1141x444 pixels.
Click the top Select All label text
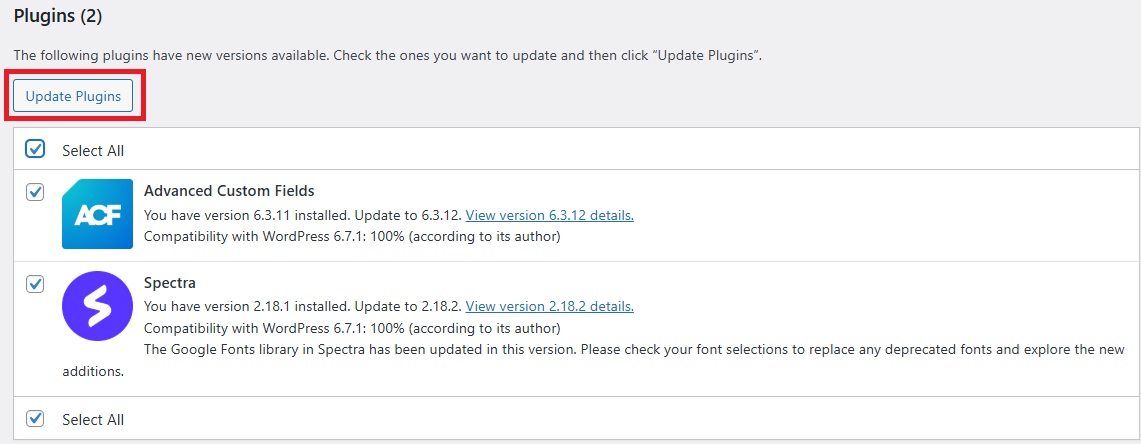pyautogui.click(x=93, y=151)
